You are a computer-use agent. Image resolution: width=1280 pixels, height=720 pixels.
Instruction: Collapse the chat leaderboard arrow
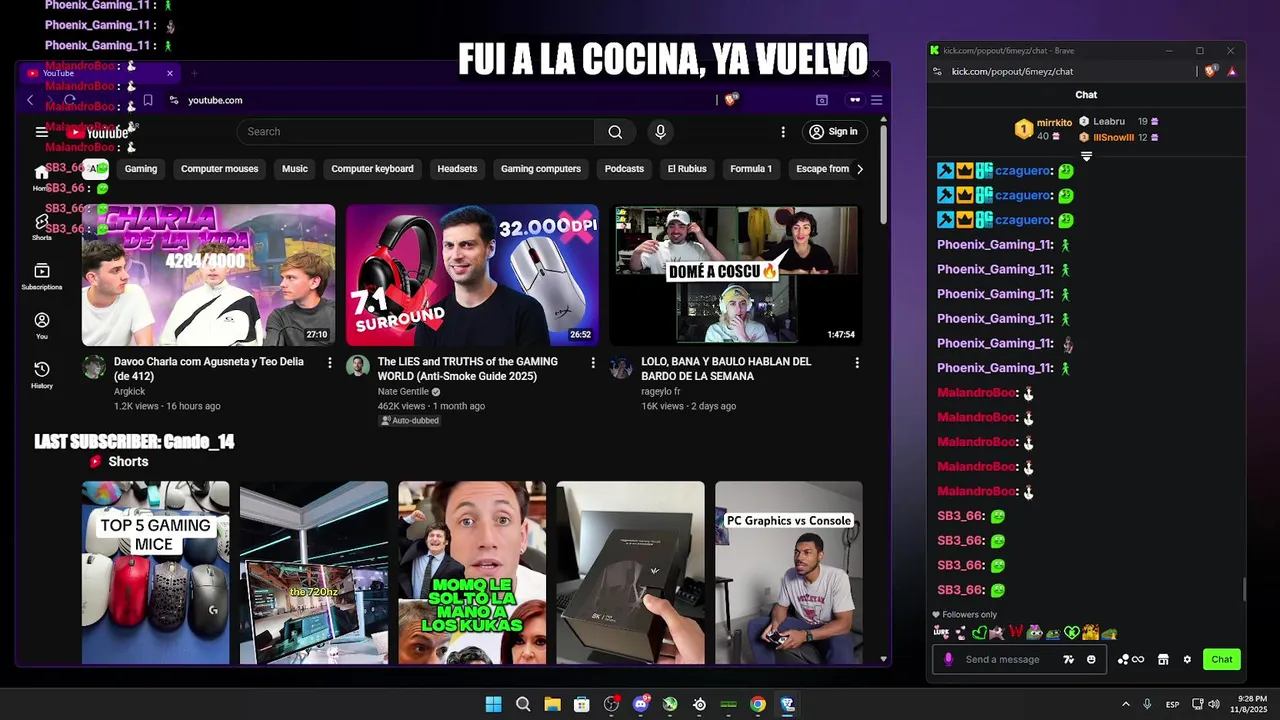click(1086, 156)
